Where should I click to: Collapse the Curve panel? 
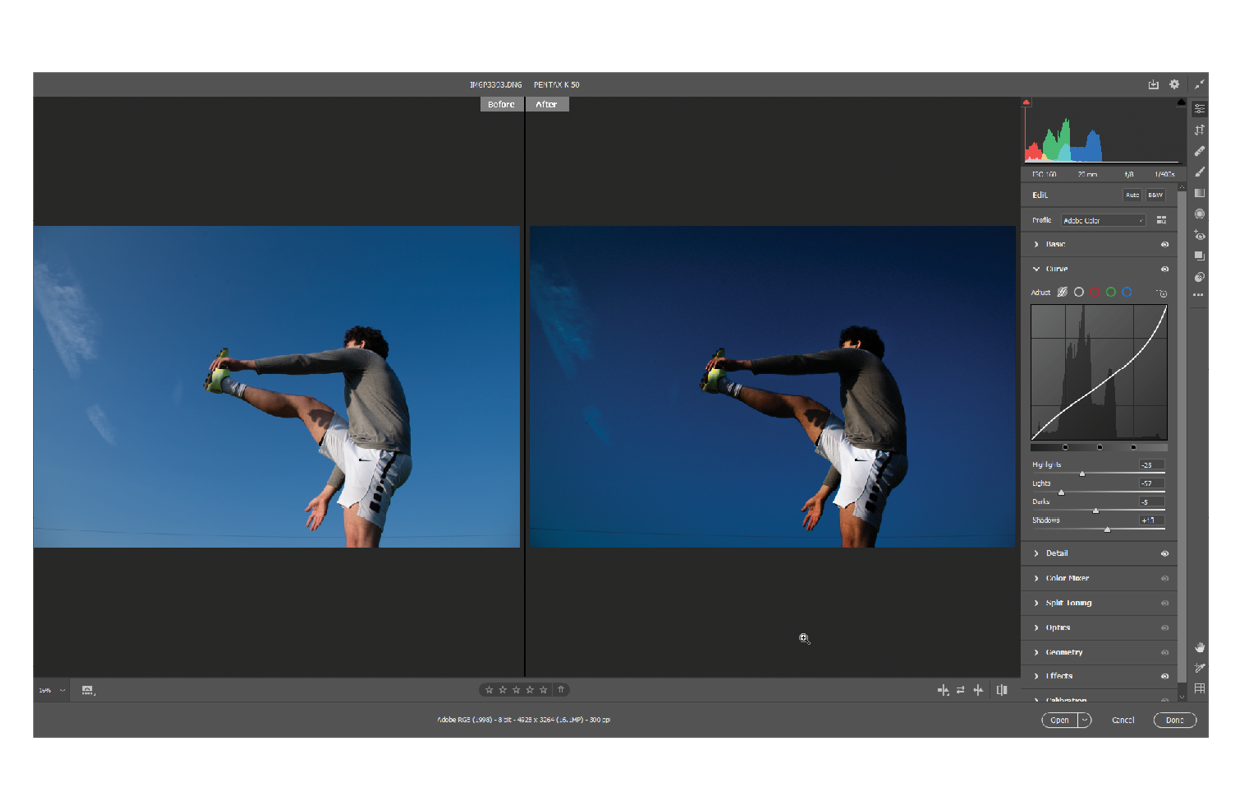pos(1036,269)
